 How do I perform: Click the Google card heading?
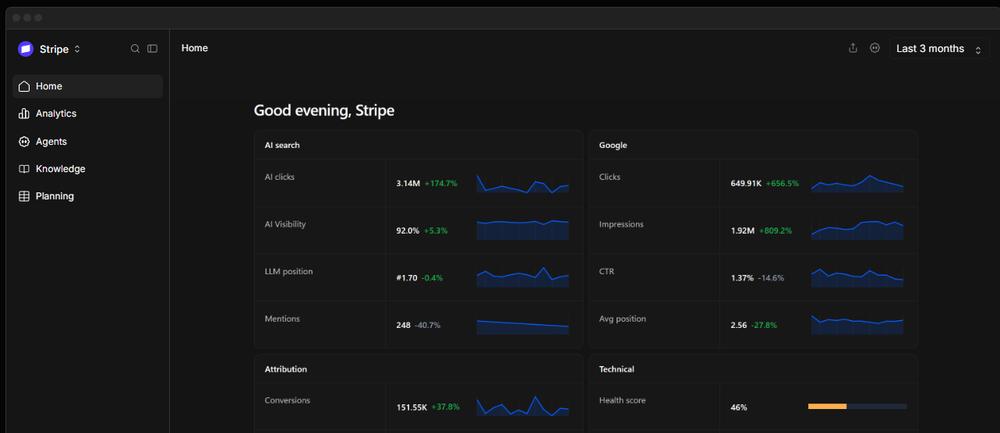[613, 145]
